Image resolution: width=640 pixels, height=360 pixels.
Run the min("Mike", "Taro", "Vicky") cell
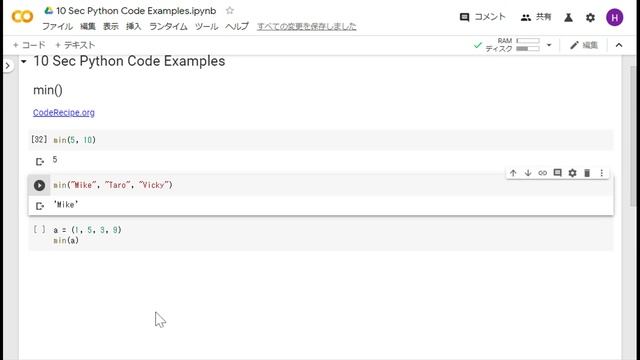click(x=39, y=185)
